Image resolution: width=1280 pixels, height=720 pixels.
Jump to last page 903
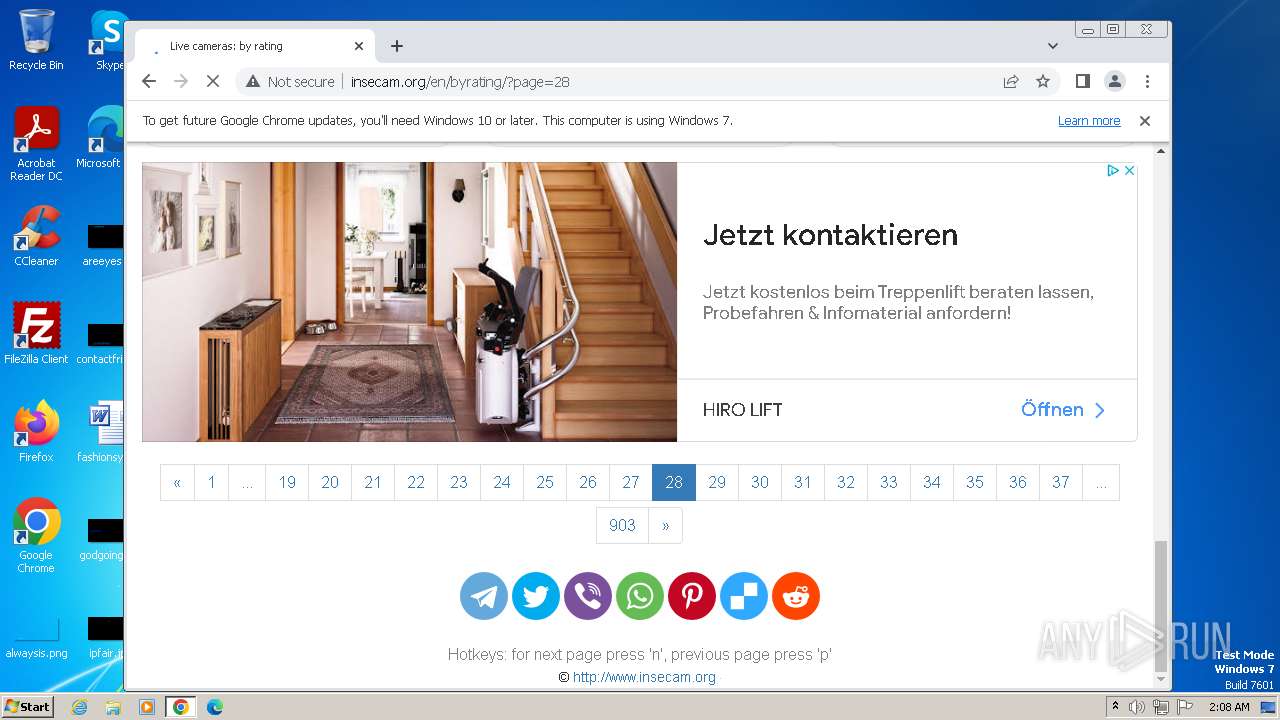622,525
